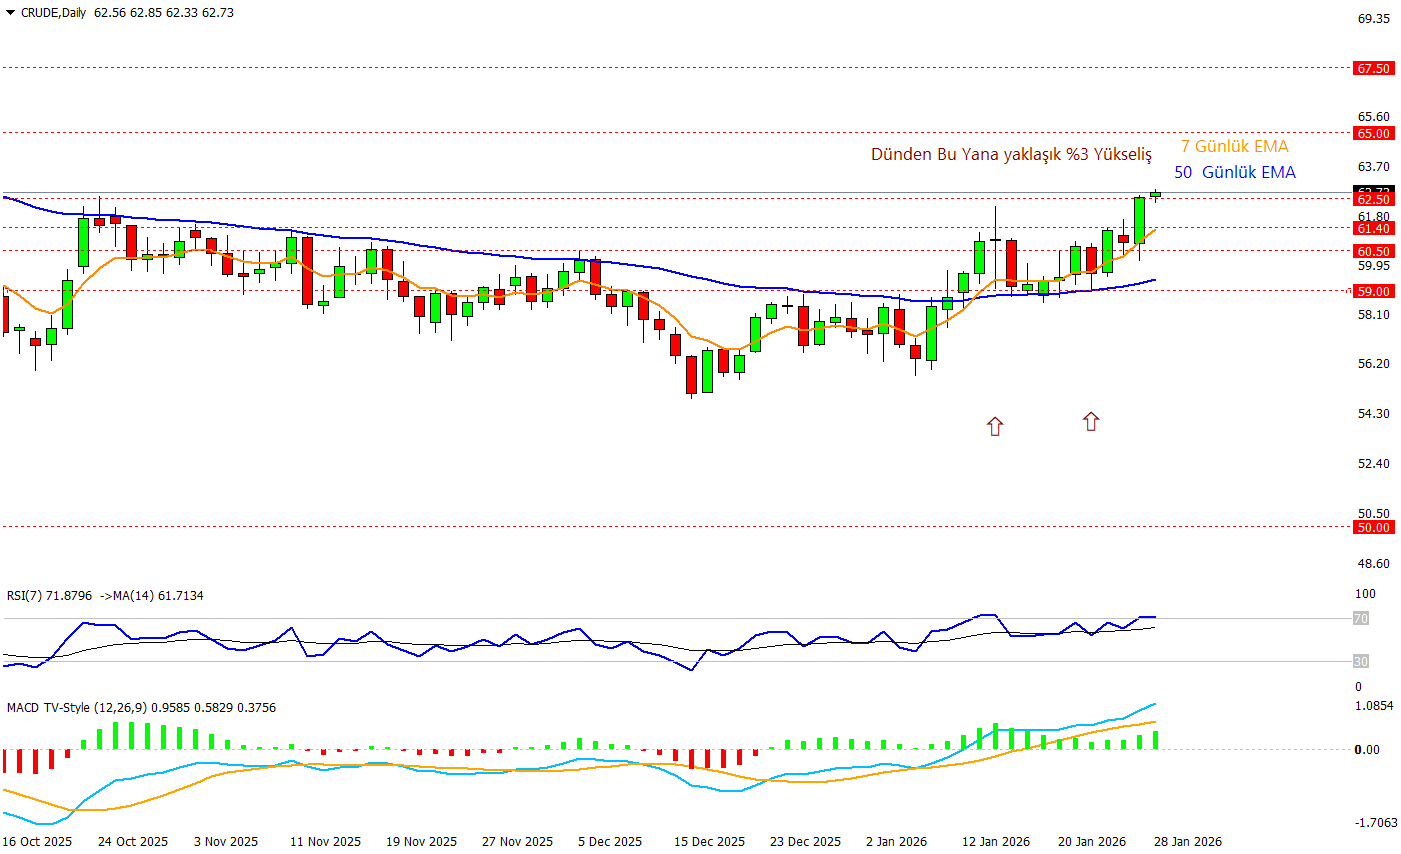Expand the triangle beside CRUDE,Daily title

coord(10,13)
